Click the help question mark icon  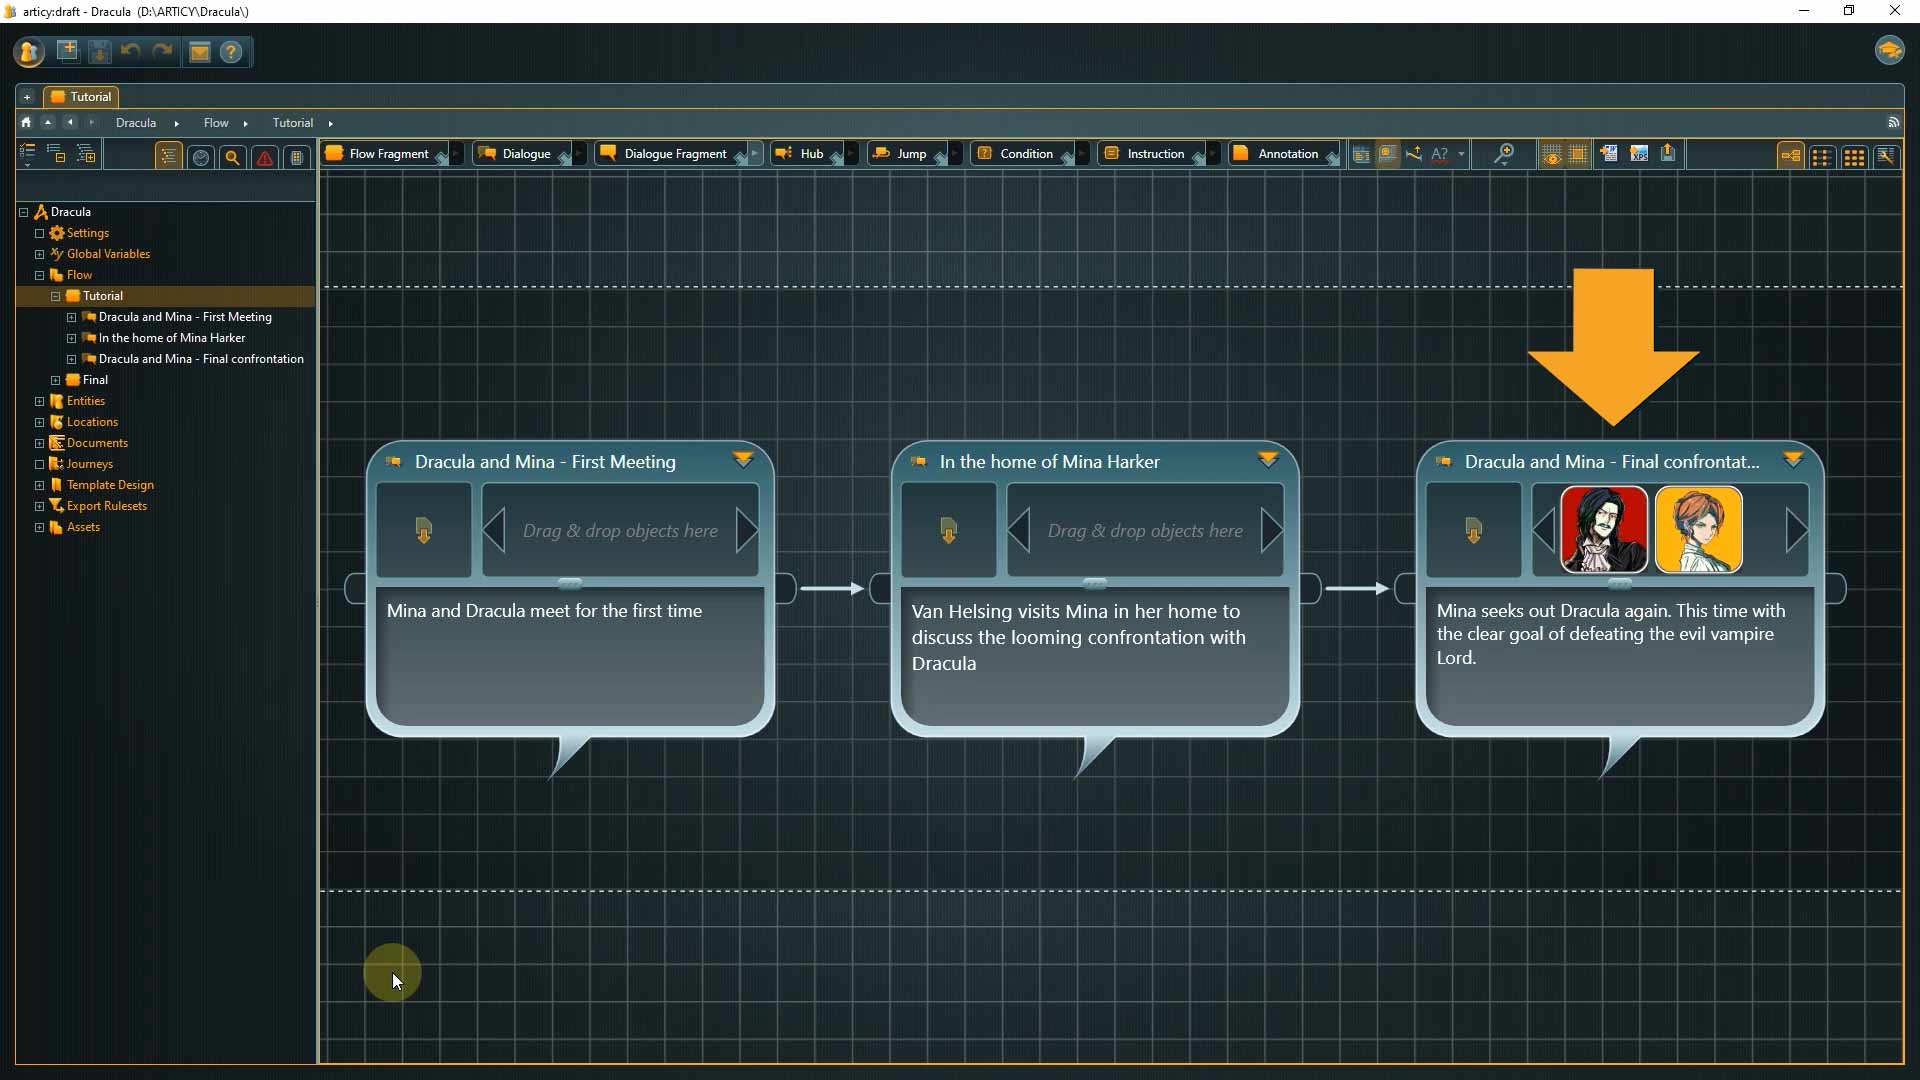[x=231, y=52]
